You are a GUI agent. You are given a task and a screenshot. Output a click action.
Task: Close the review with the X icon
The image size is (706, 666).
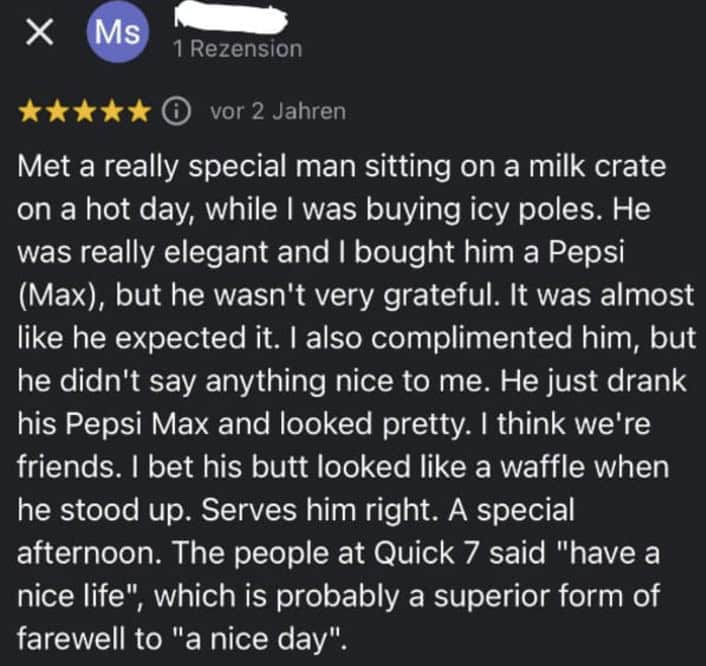38,35
